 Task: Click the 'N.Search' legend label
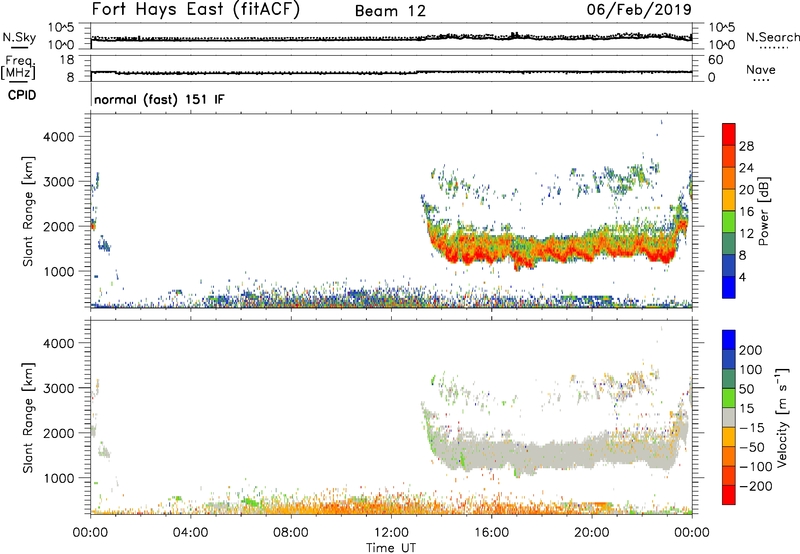coord(772,37)
